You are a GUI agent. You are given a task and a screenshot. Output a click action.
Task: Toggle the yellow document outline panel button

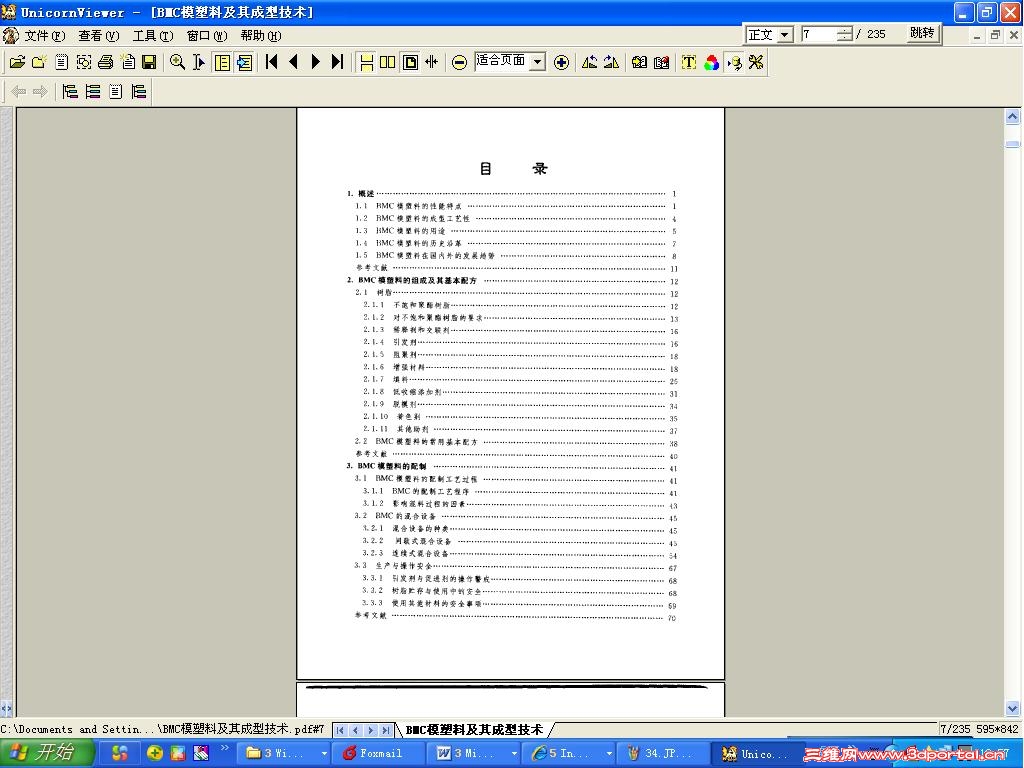222,62
